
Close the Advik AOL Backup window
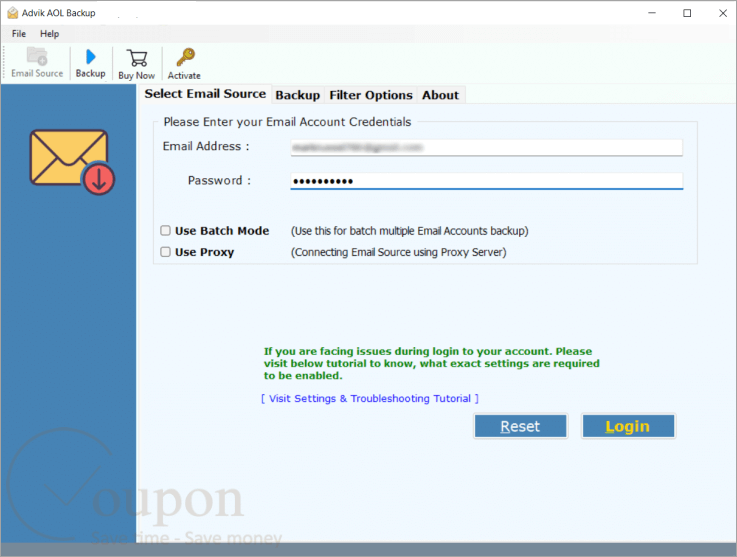723,13
